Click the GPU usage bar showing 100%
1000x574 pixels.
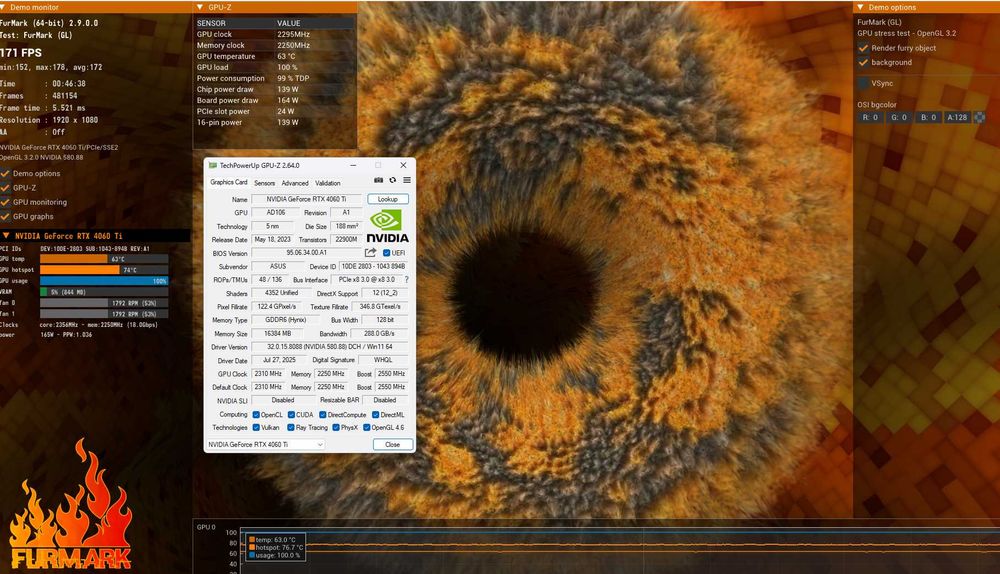104,281
